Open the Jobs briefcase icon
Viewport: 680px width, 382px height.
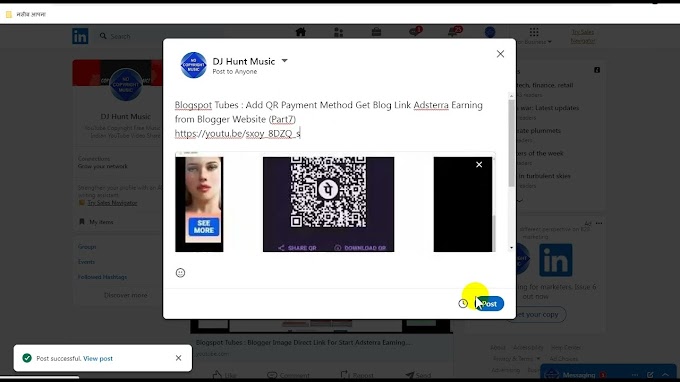click(x=376, y=32)
